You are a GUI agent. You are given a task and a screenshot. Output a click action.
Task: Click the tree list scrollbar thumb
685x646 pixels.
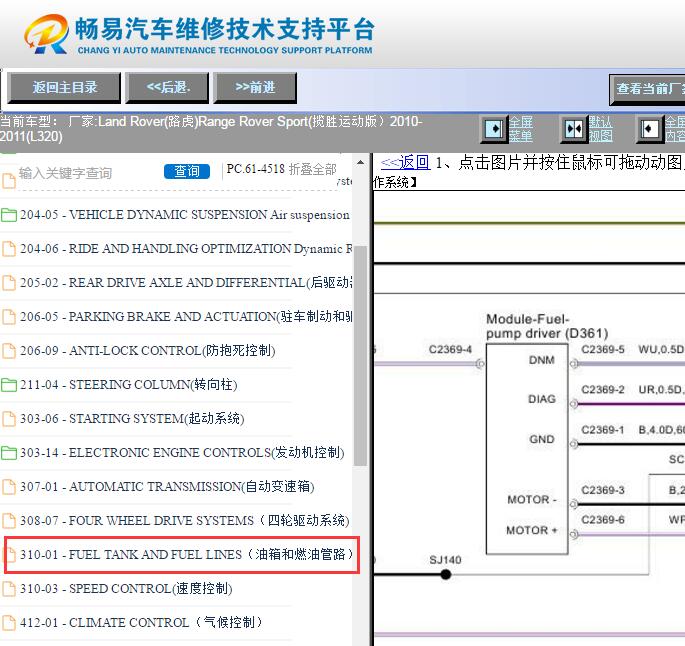point(360,356)
